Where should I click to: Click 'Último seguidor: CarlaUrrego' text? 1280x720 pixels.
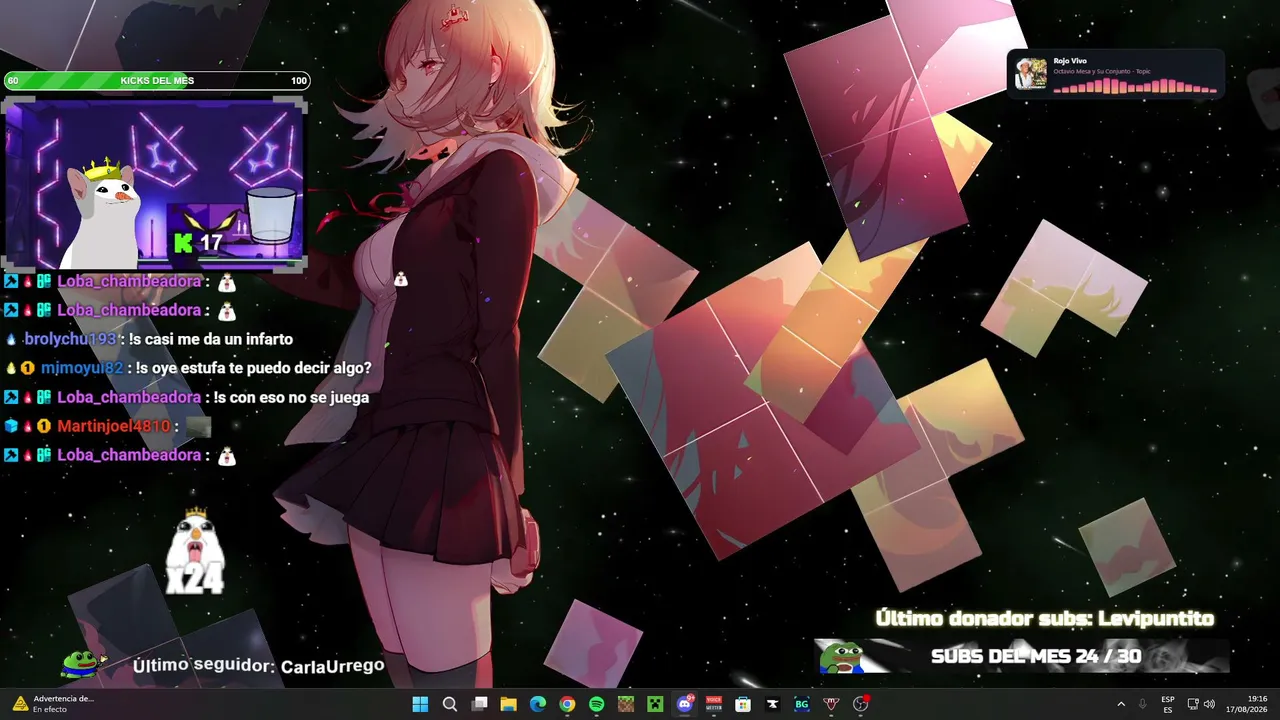point(258,666)
